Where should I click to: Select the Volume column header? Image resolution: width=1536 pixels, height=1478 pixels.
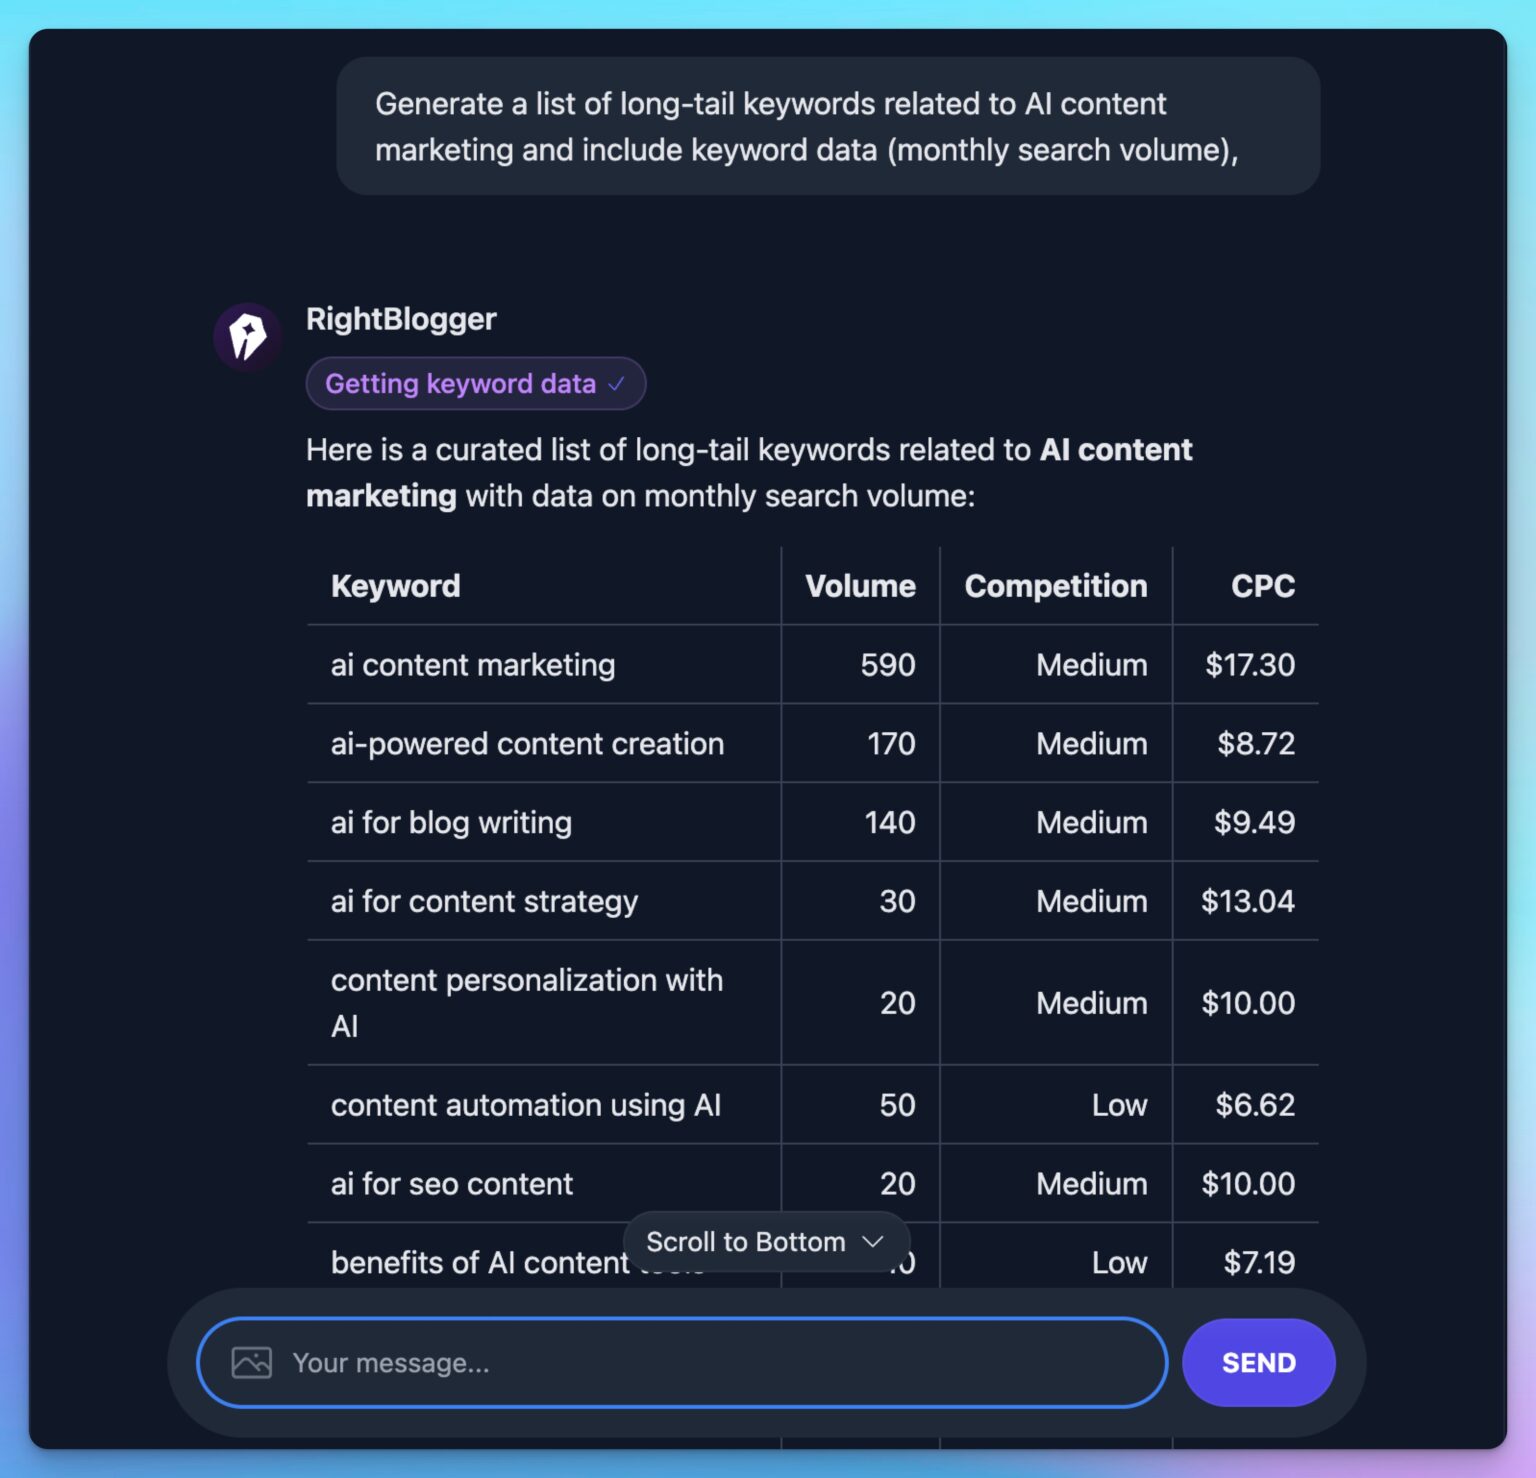point(858,586)
